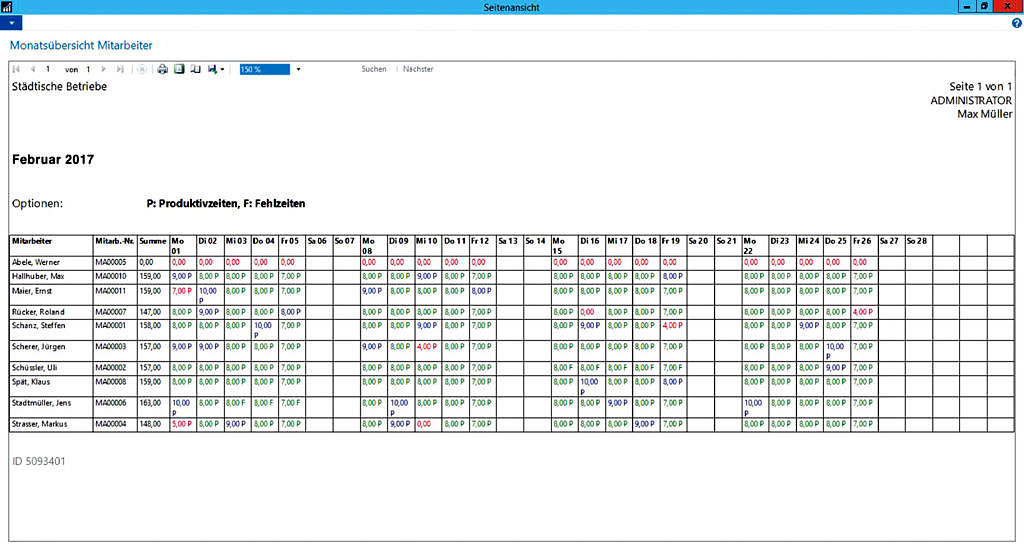Open the help question mark icon
Image resolution: width=1024 pixels, height=550 pixels.
(1016, 23)
